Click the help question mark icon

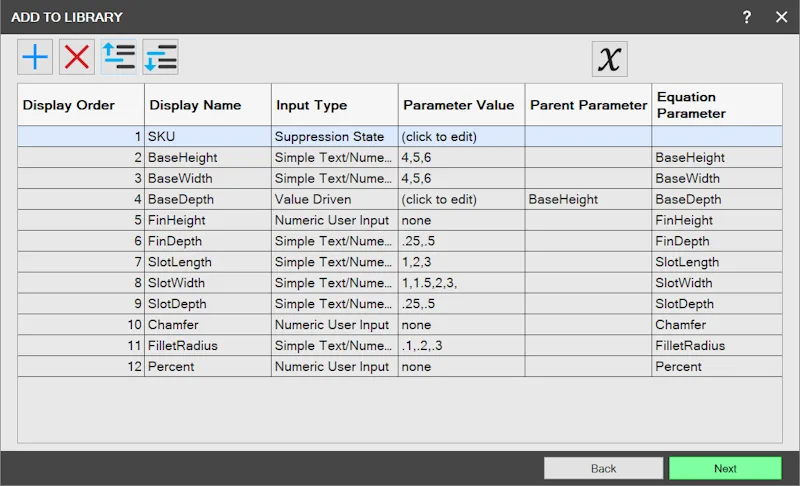tap(746, 17)
